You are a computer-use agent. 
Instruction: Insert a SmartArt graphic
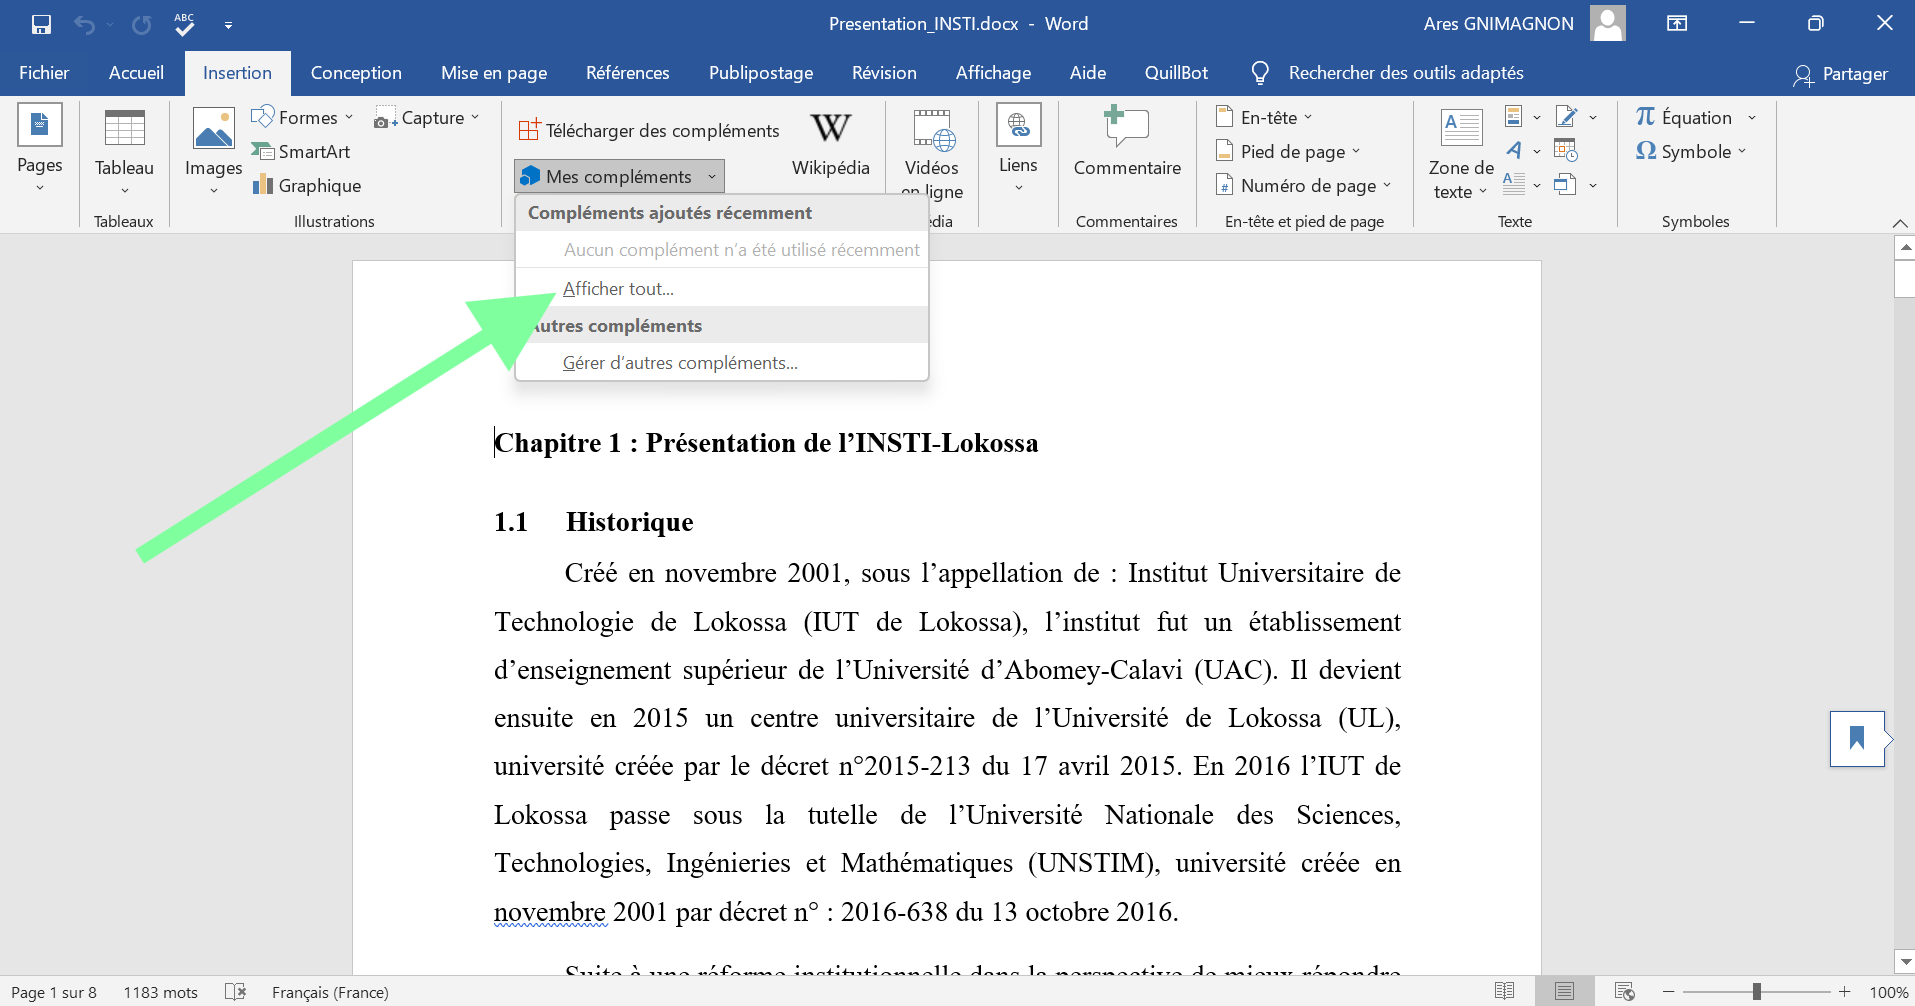click(301, 152)
